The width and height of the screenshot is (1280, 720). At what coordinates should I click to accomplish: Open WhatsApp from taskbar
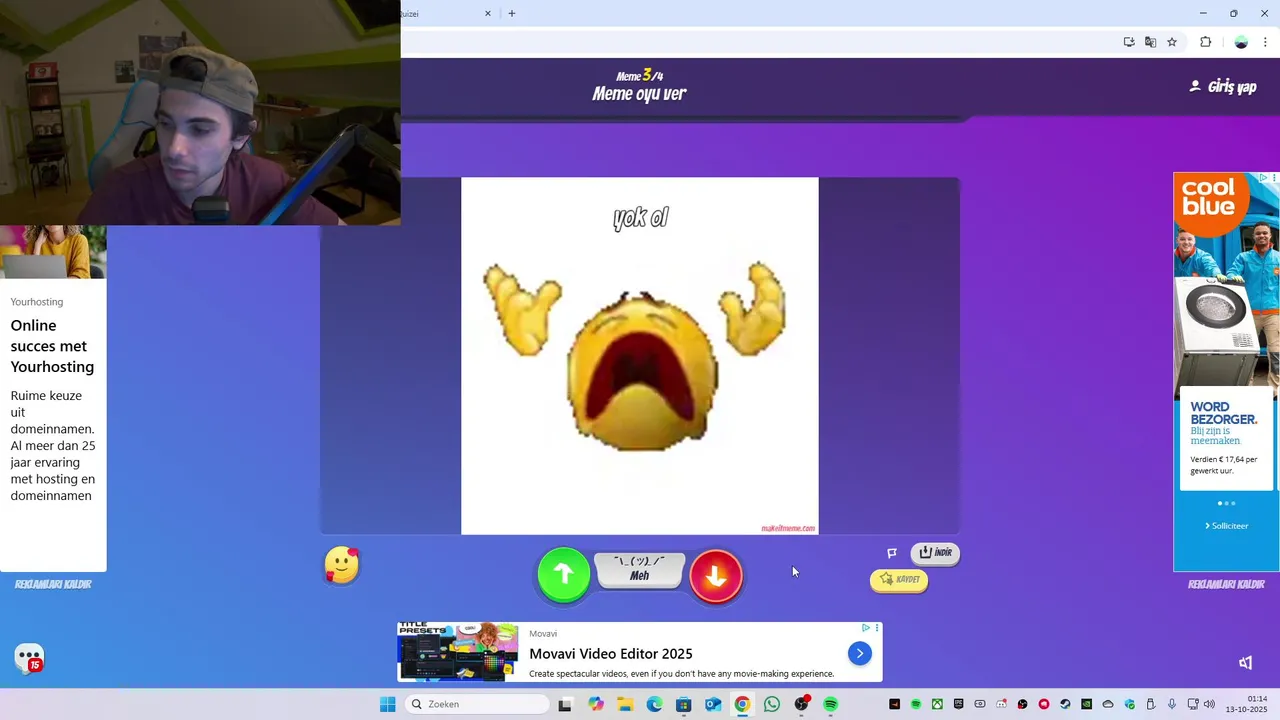[x=772, y=704]
